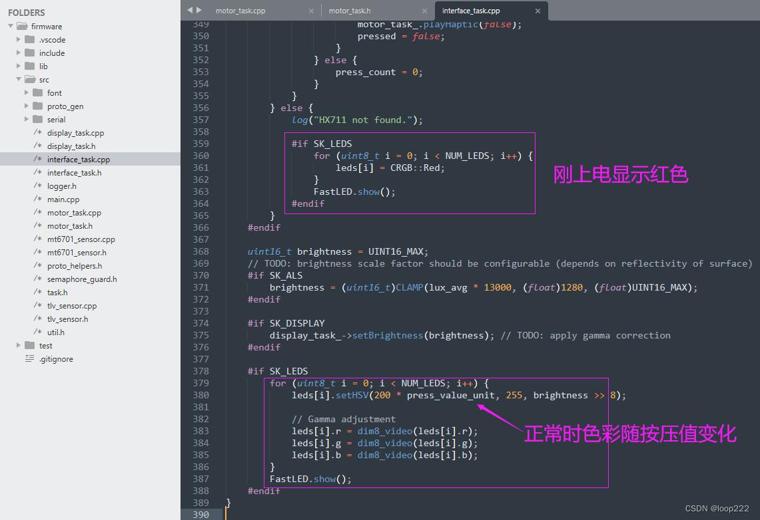Click the .vscode folder icon
760x520 pixels.
(30, 39)
